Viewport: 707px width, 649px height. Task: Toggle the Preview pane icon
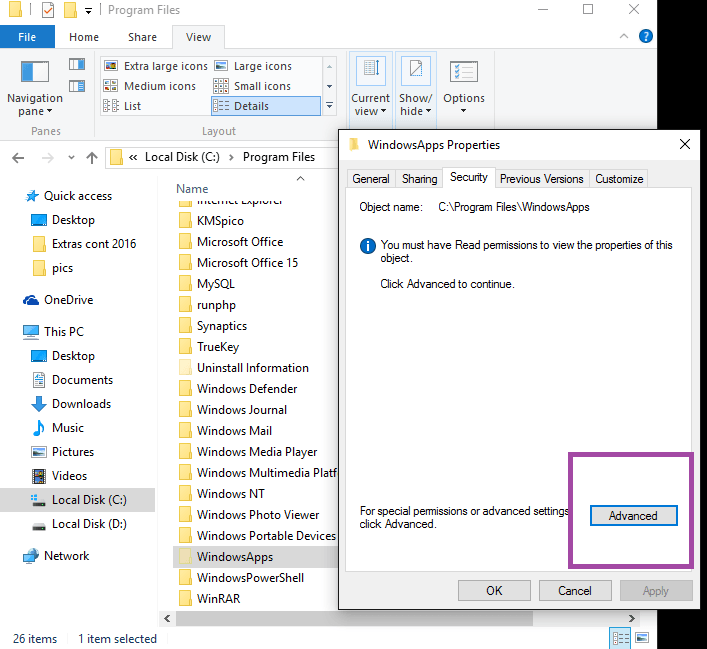77,64
